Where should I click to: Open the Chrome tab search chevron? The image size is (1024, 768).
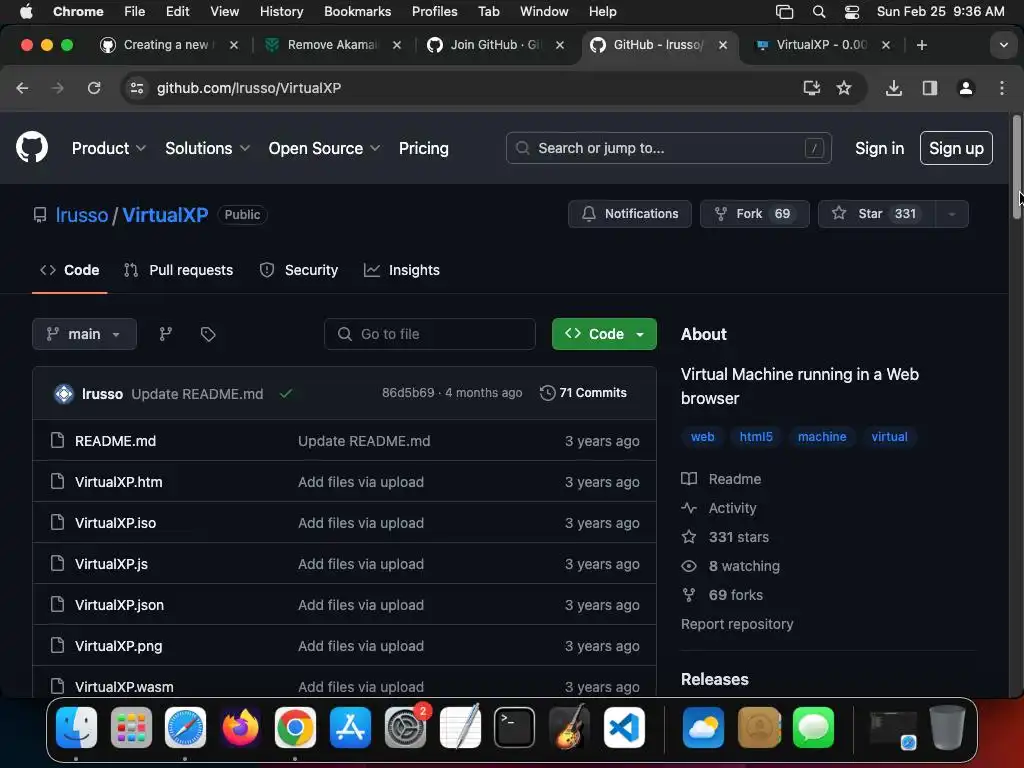[1003, 45]
